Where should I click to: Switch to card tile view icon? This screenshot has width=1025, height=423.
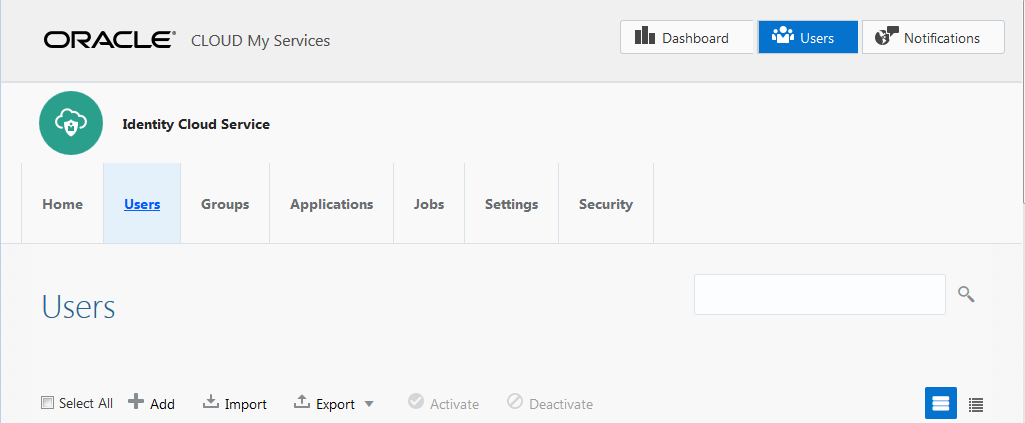[941, 403]
